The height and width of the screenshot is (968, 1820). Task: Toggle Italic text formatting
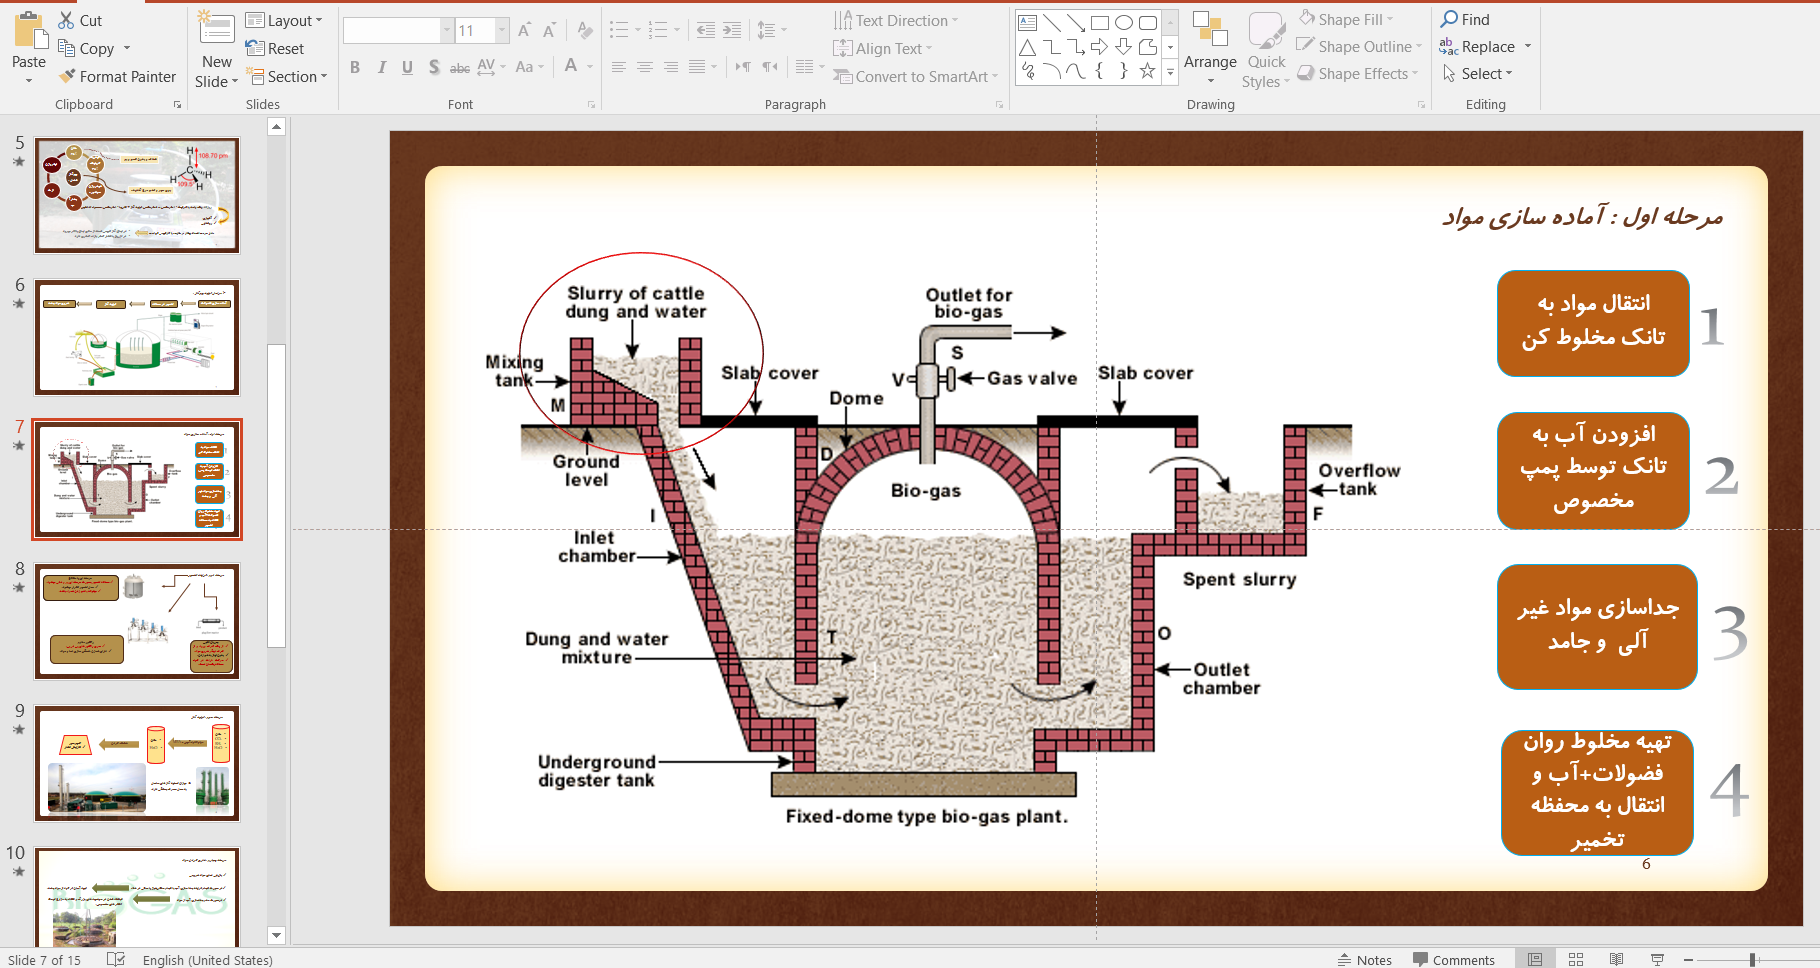tap(381, 67)
